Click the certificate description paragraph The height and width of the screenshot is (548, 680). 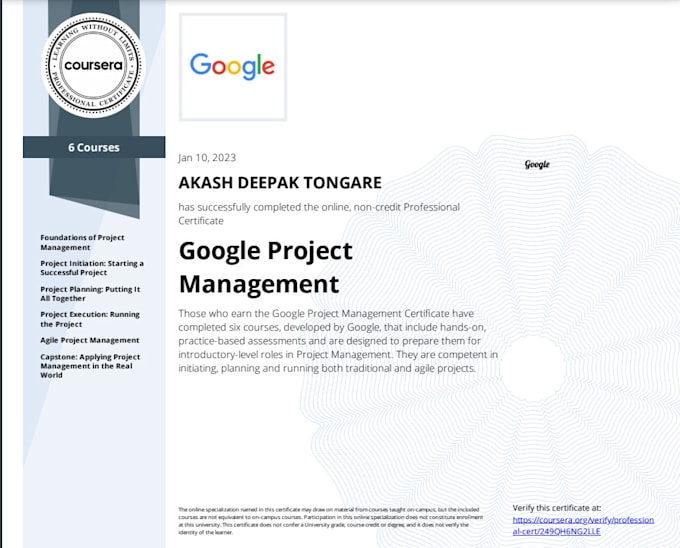338,341
